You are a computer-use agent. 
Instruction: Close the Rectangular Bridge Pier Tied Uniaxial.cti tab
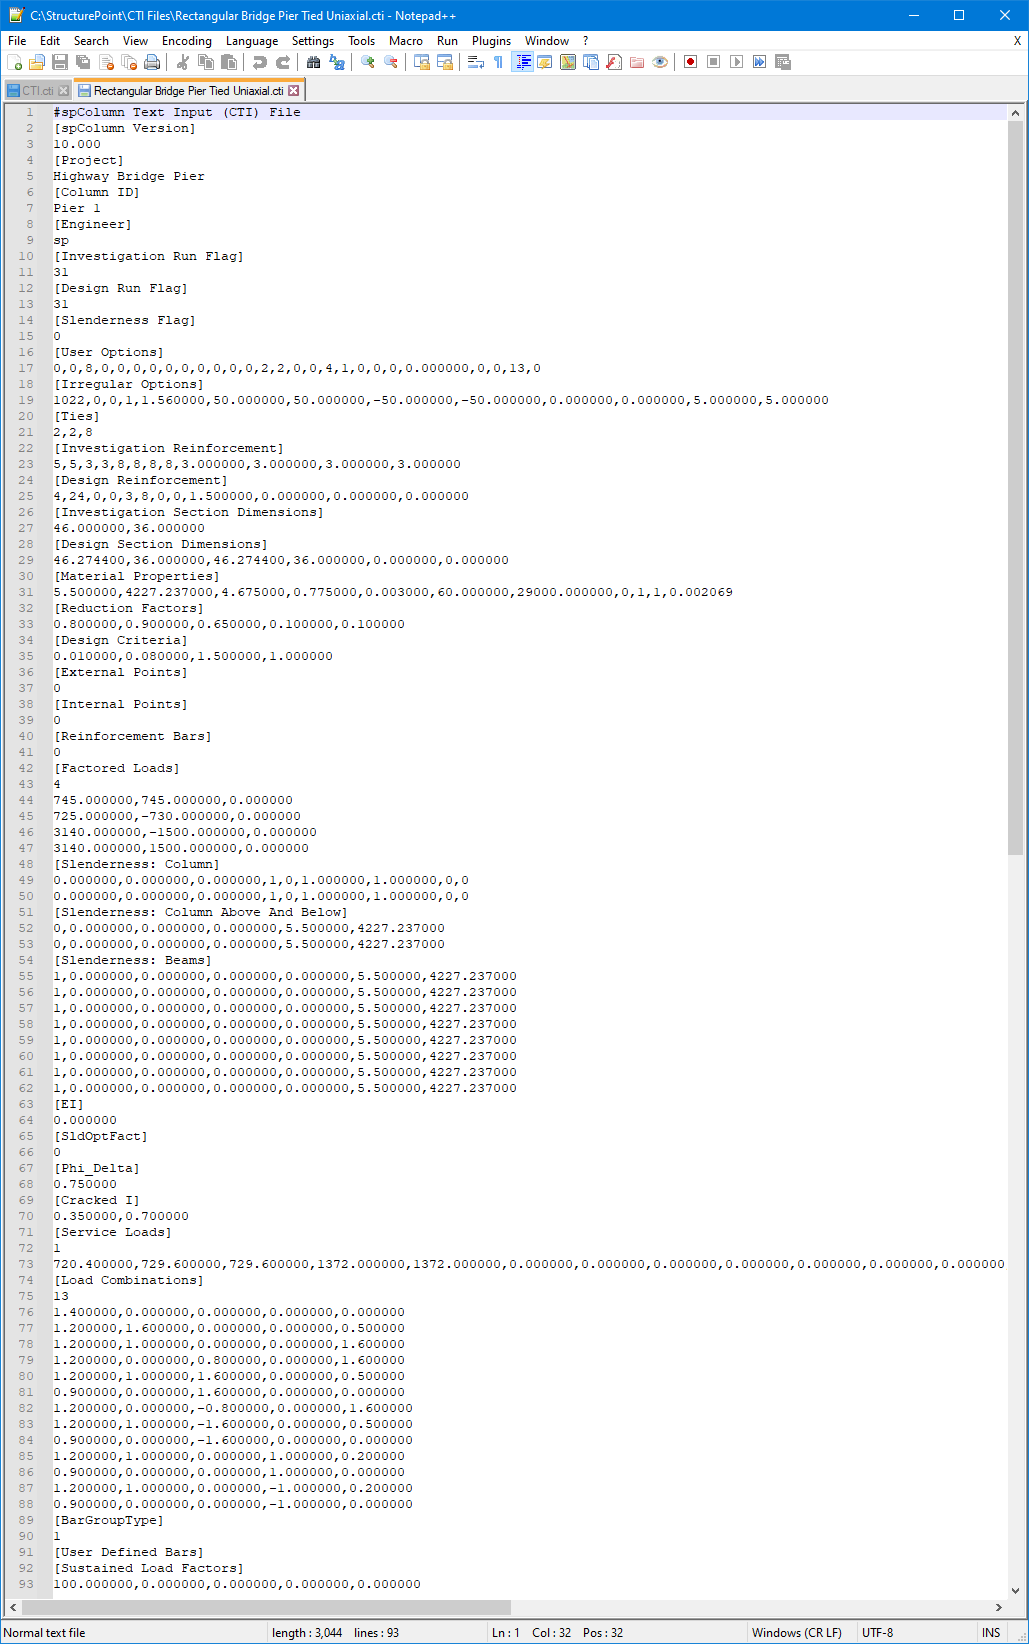pos(294,91)
